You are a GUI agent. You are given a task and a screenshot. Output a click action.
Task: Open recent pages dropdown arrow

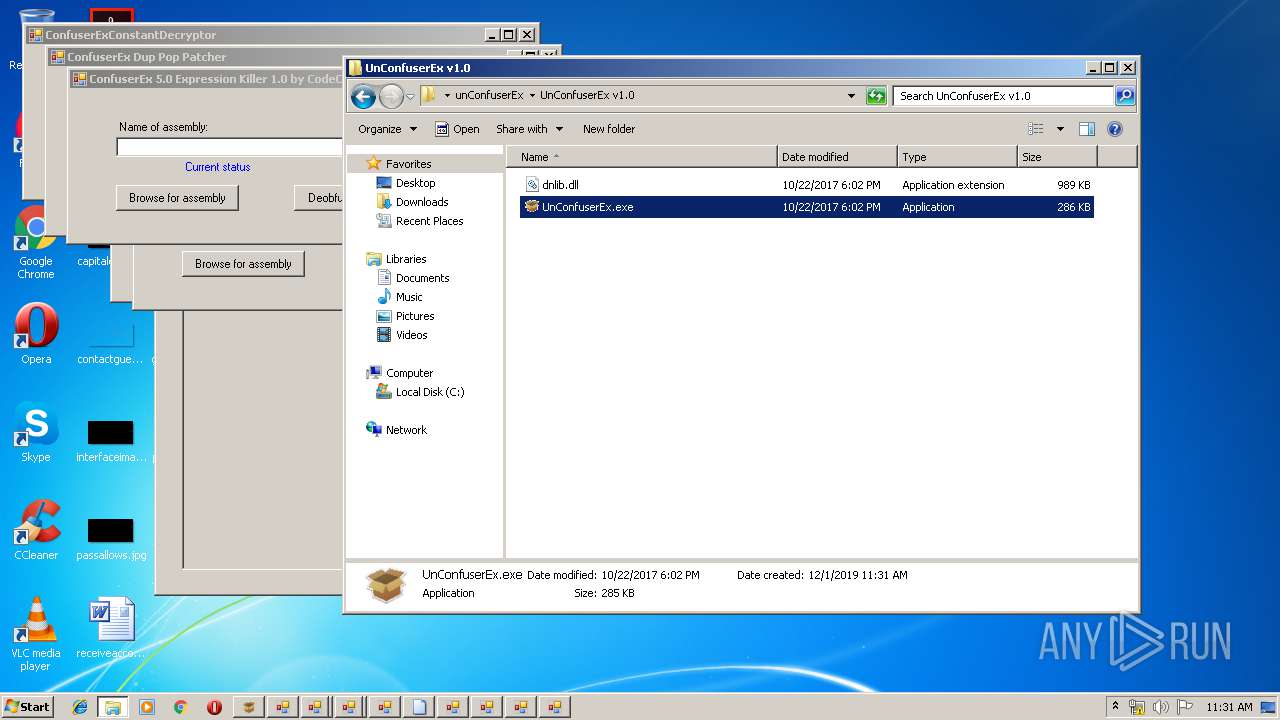point(410,97)
